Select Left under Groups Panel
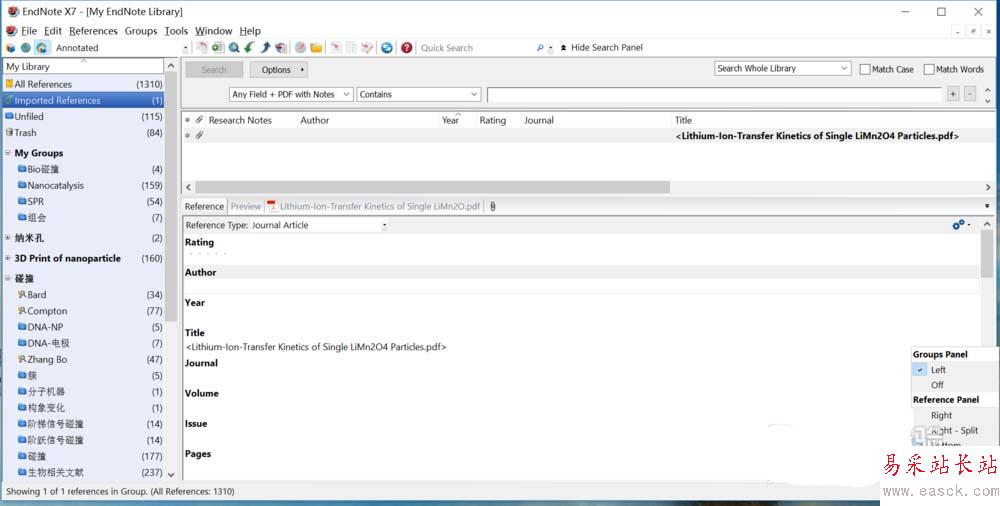Viewport: 1000px width, 506px height. pyautogui.click(x=938, y=370)
